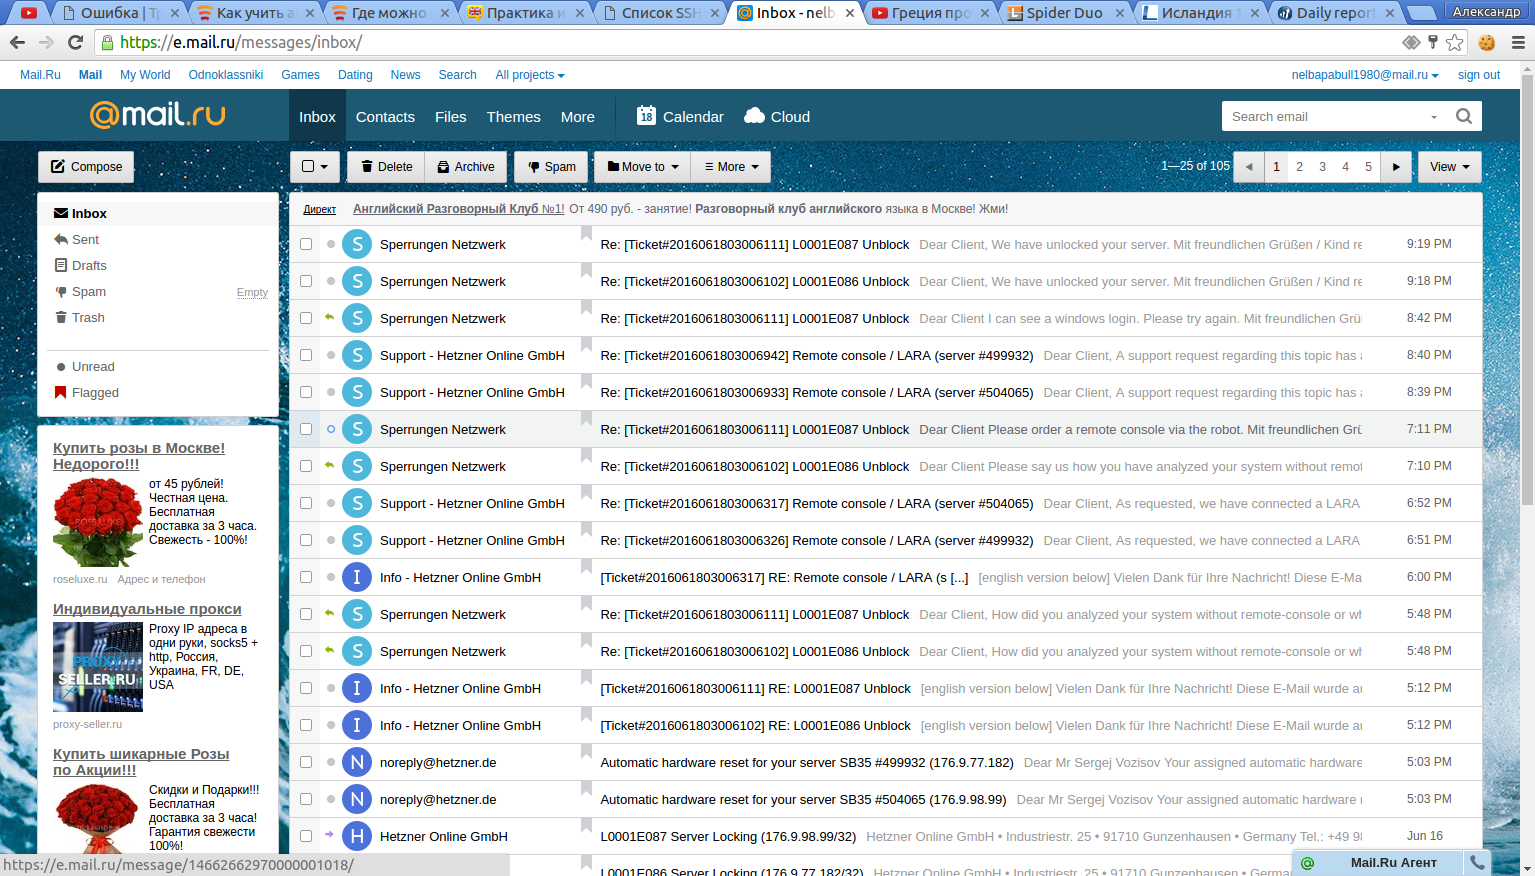Go to next page arrow in pagination
The width and height of the screenshot is (1535, 876).
[x=1396, y=167]
